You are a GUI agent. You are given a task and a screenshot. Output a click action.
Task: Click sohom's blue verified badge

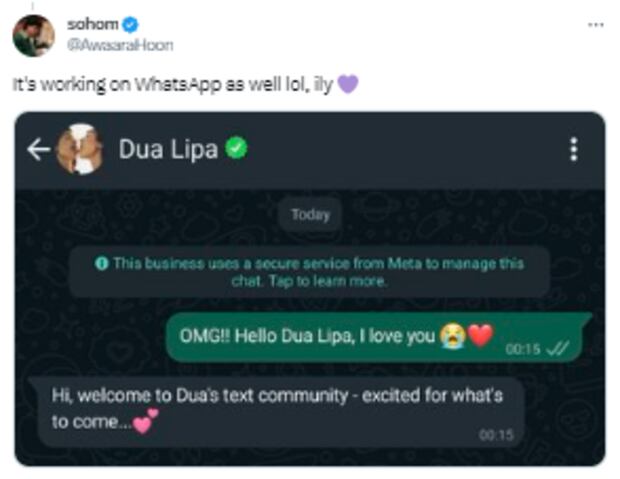coord(130,25)
